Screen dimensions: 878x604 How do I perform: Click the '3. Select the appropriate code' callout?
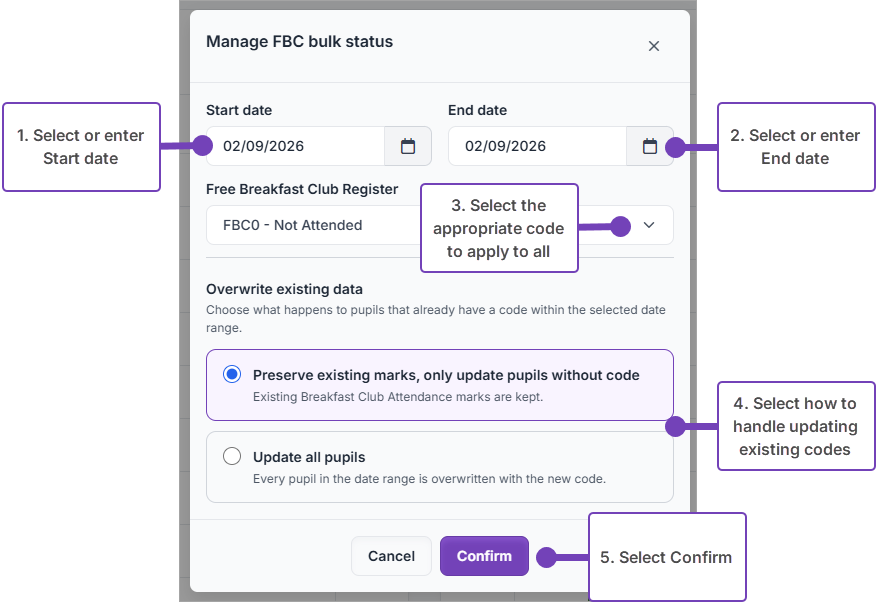(x=499, y=228)
